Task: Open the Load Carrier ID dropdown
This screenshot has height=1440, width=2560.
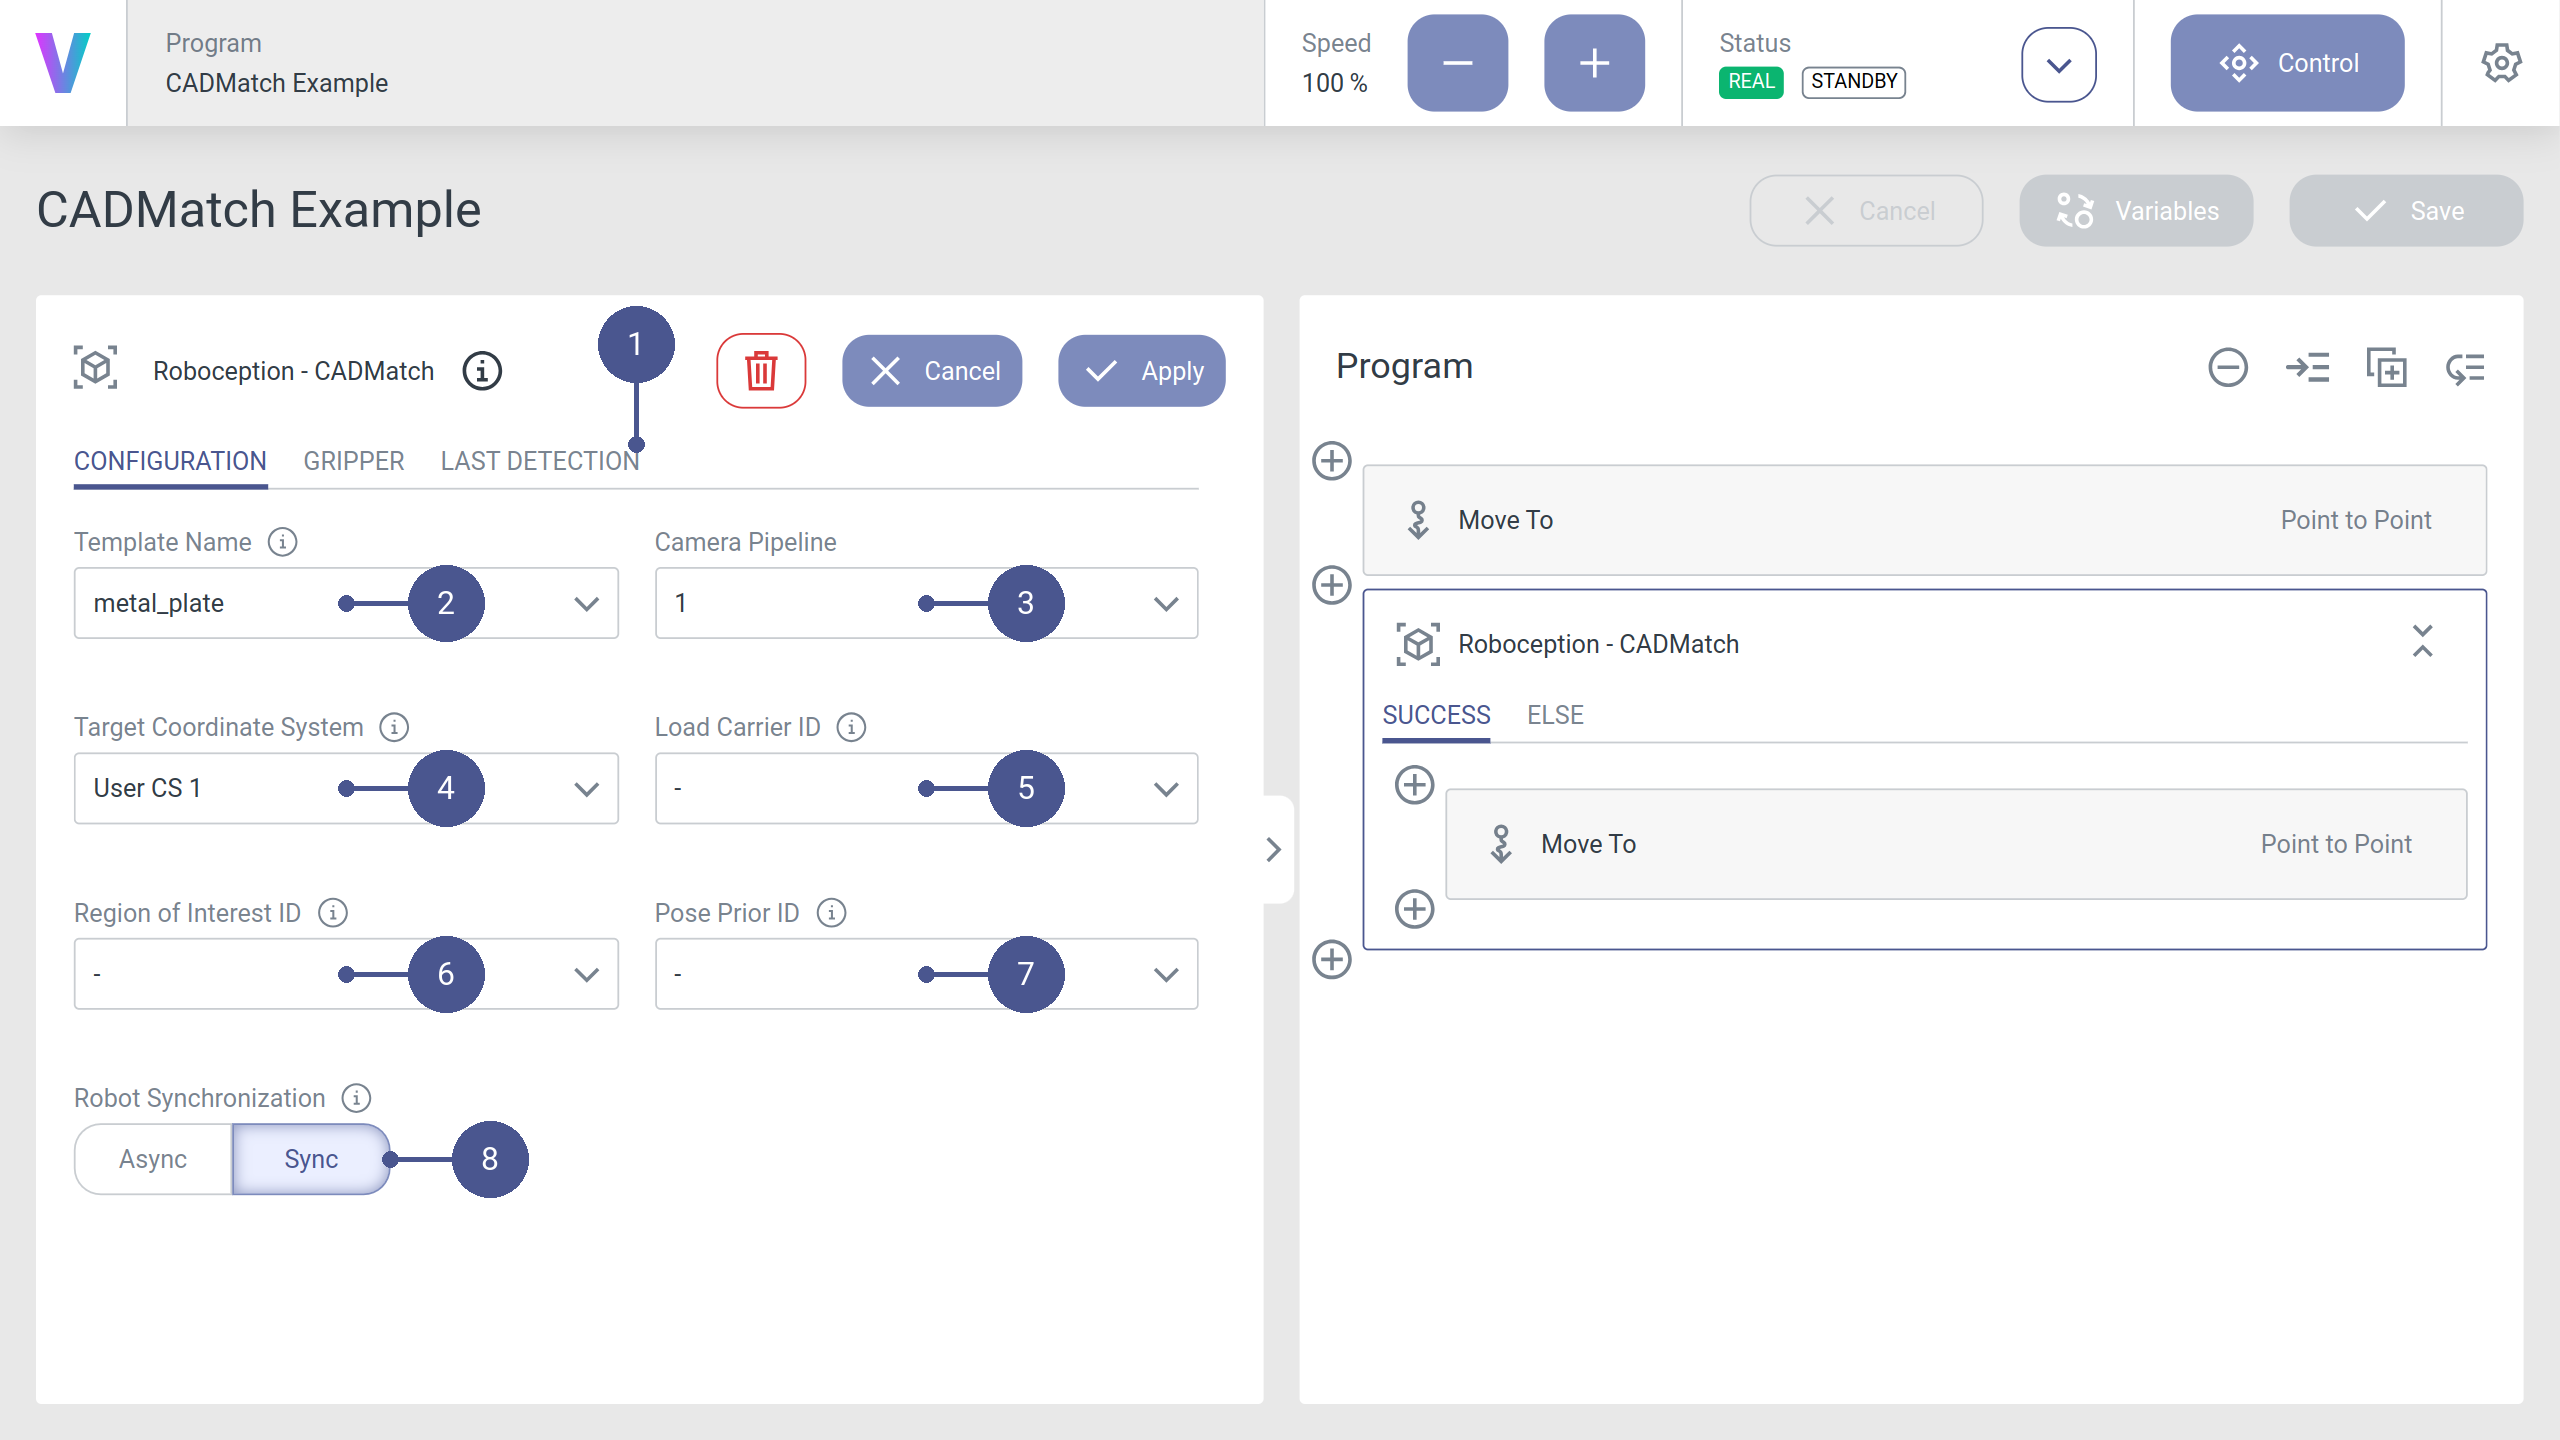Action: click(x=926, y=788)
